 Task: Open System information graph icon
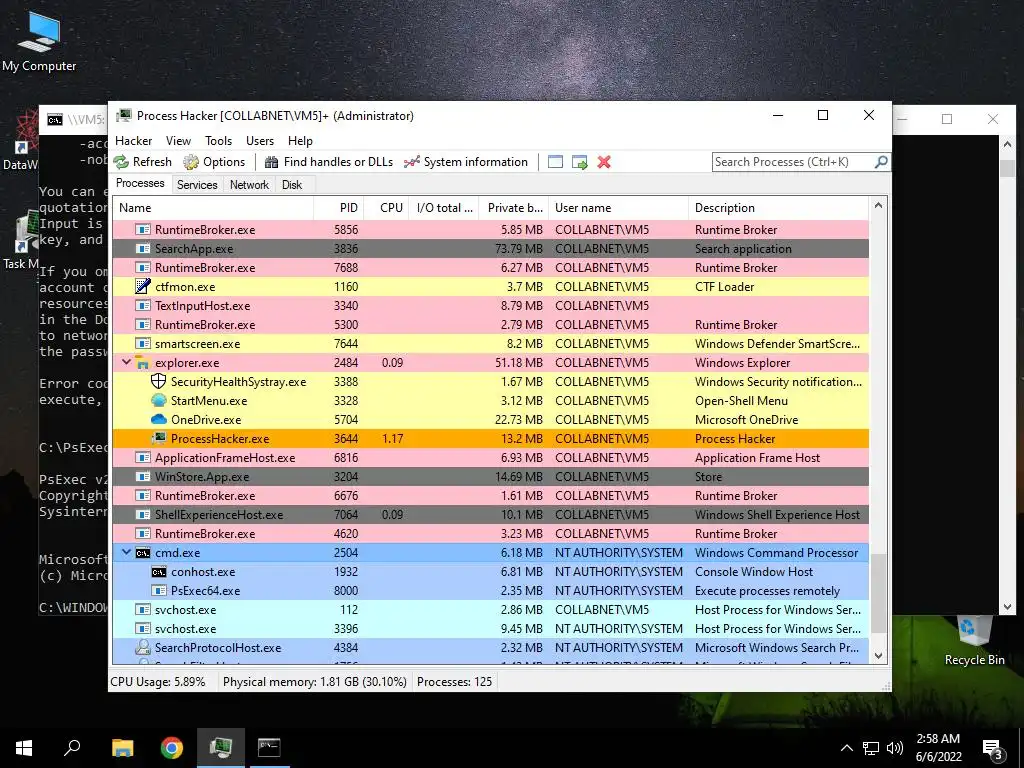point(411,162)
